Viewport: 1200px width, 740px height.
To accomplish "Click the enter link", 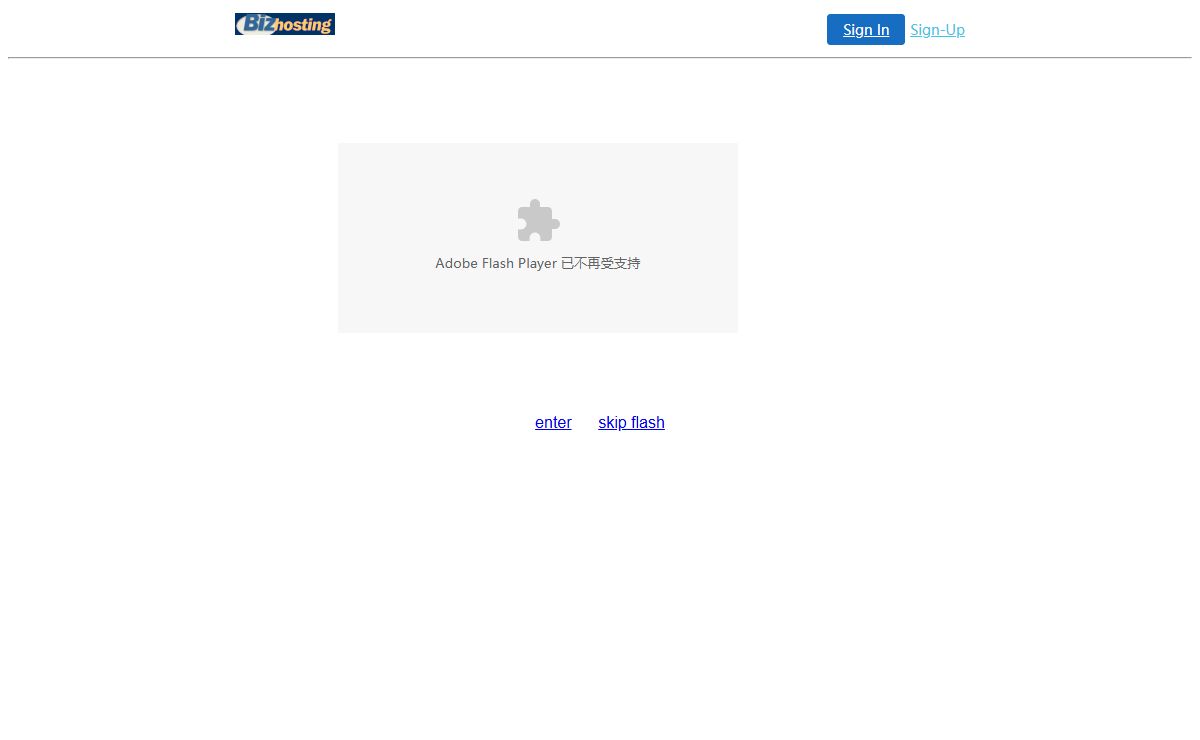I will 553,422.
